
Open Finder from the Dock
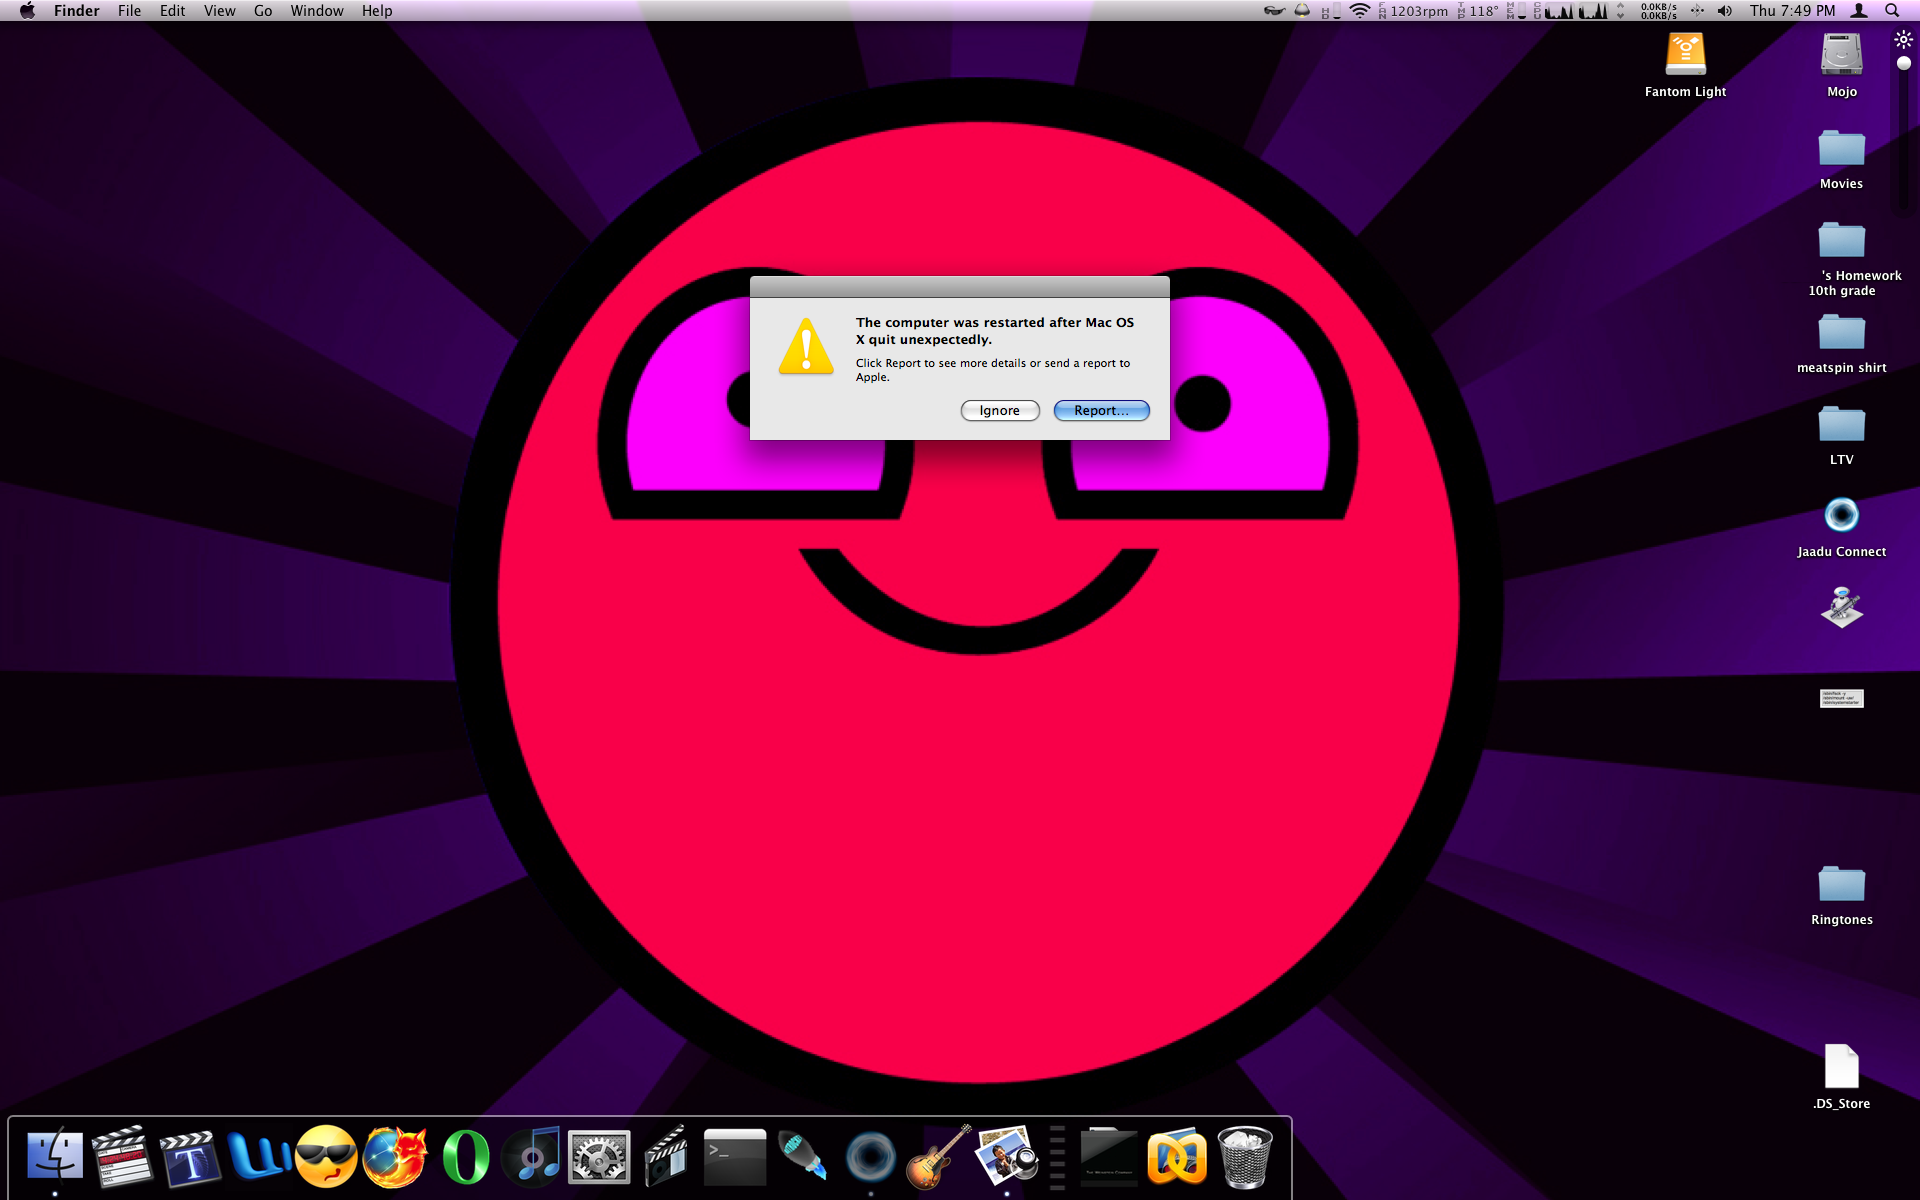[x=55, y=1157]
